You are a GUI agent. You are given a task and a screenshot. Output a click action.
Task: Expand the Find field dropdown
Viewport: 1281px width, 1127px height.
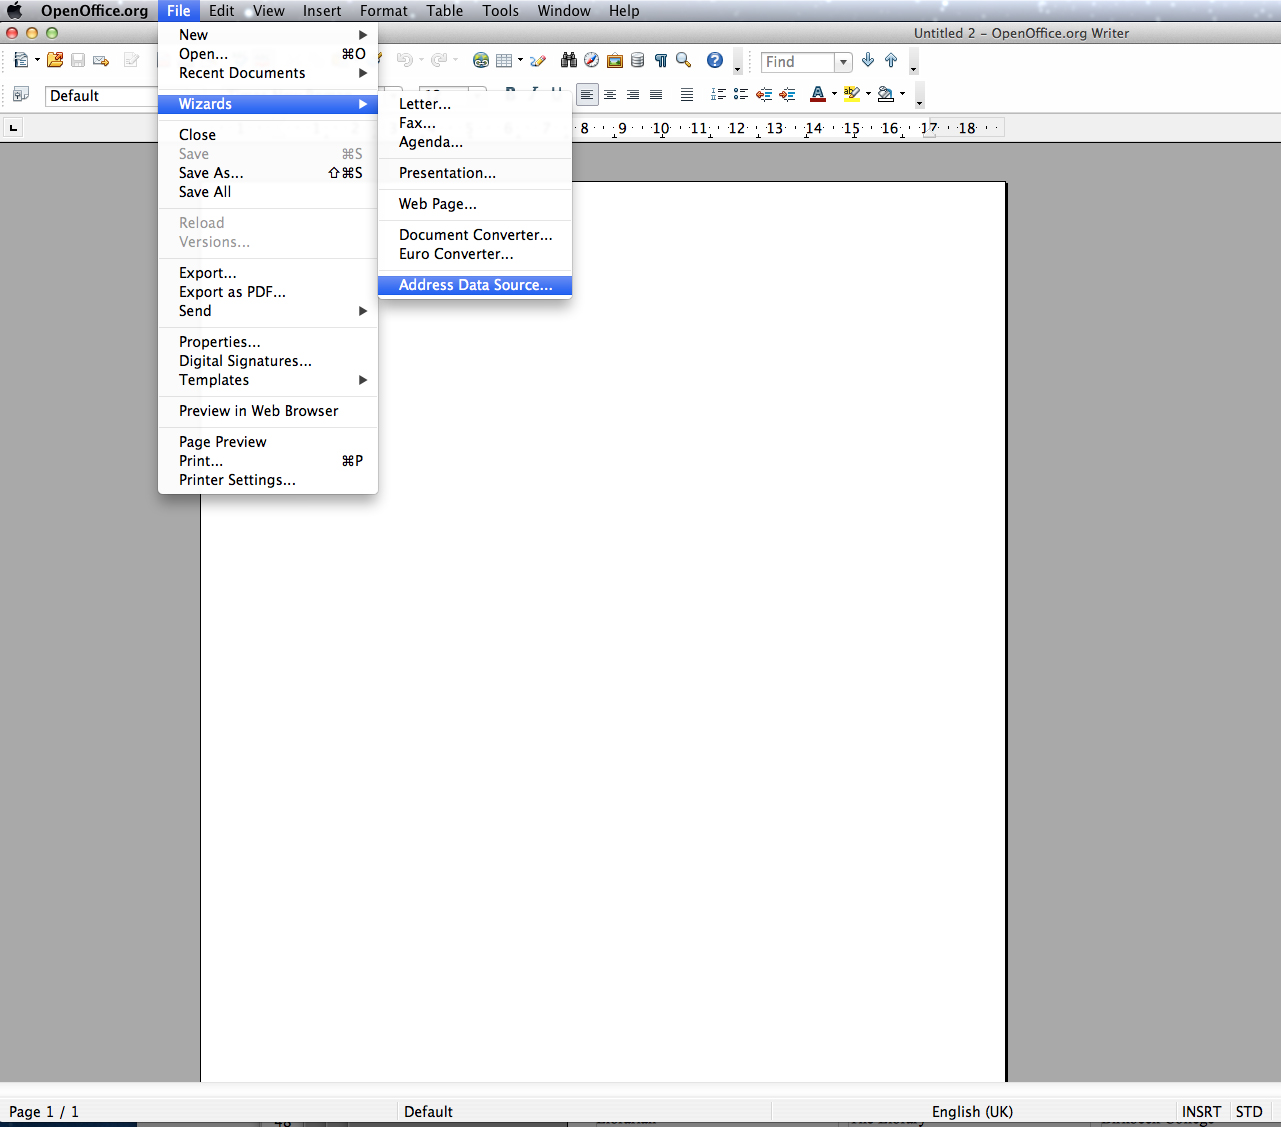[842, 62]
